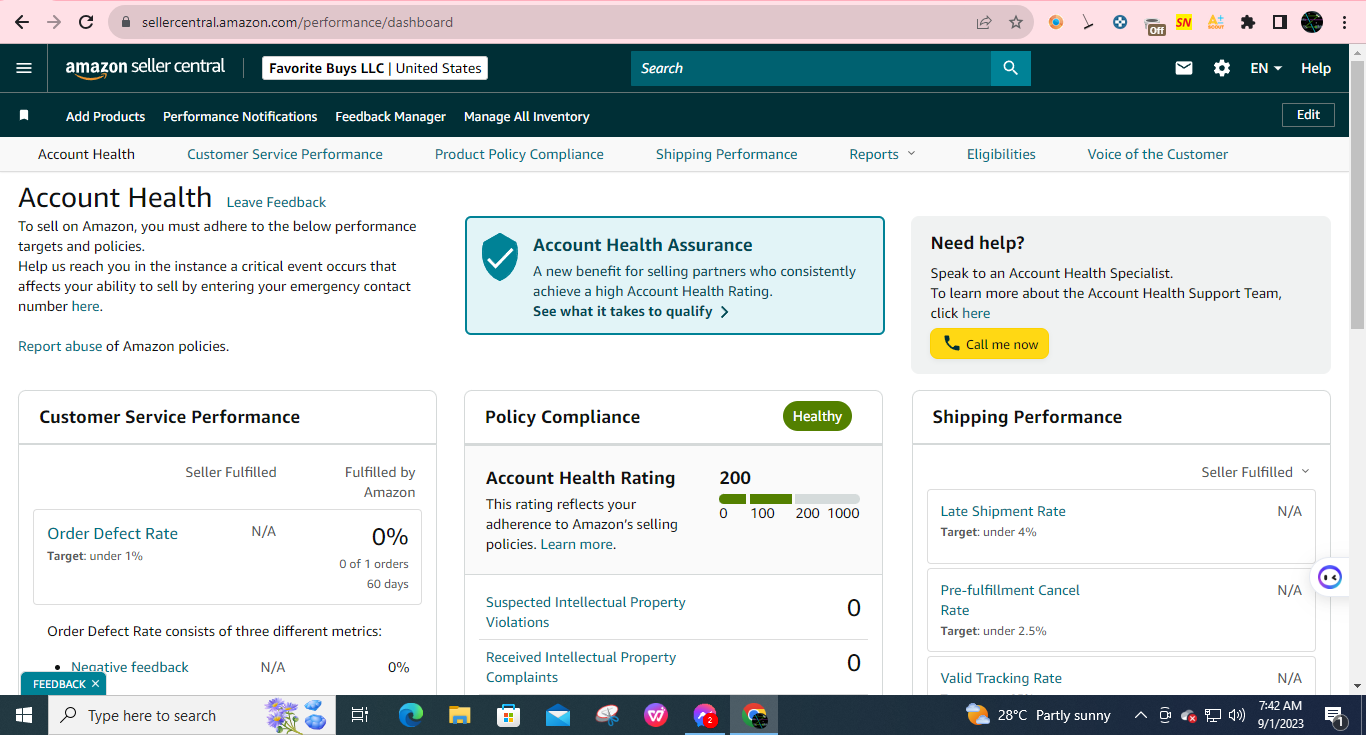Click the browser forward arrow
Image resolution: width=1366 pixels, height=735 pixels.
[x=54, y=22]
